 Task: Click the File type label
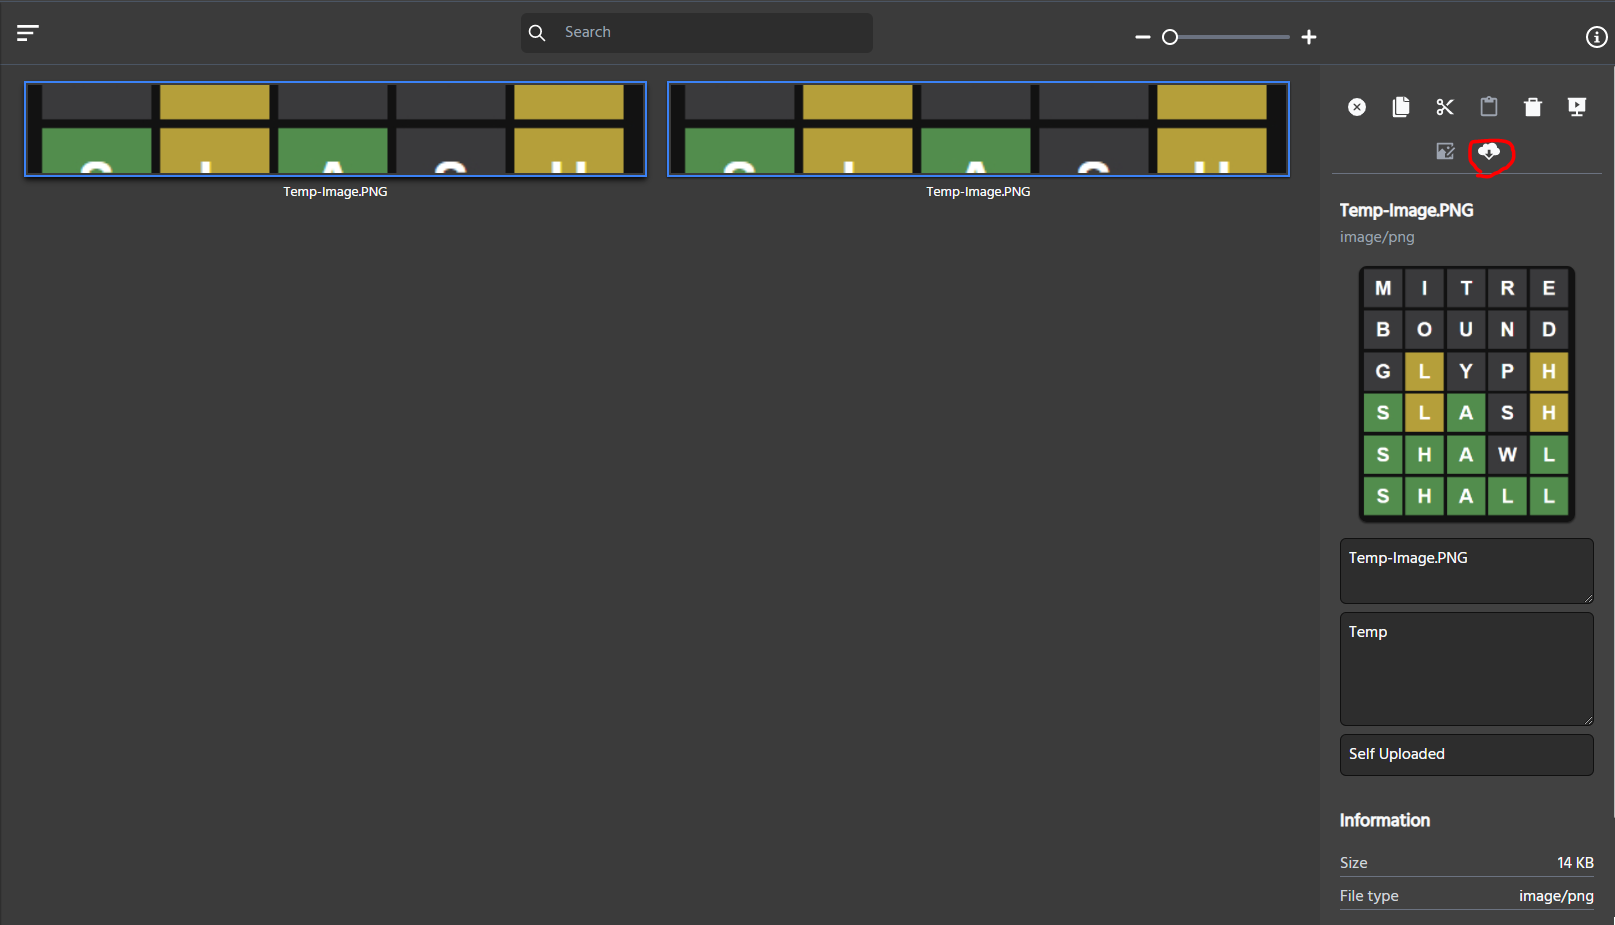(x=1369, y=896)
